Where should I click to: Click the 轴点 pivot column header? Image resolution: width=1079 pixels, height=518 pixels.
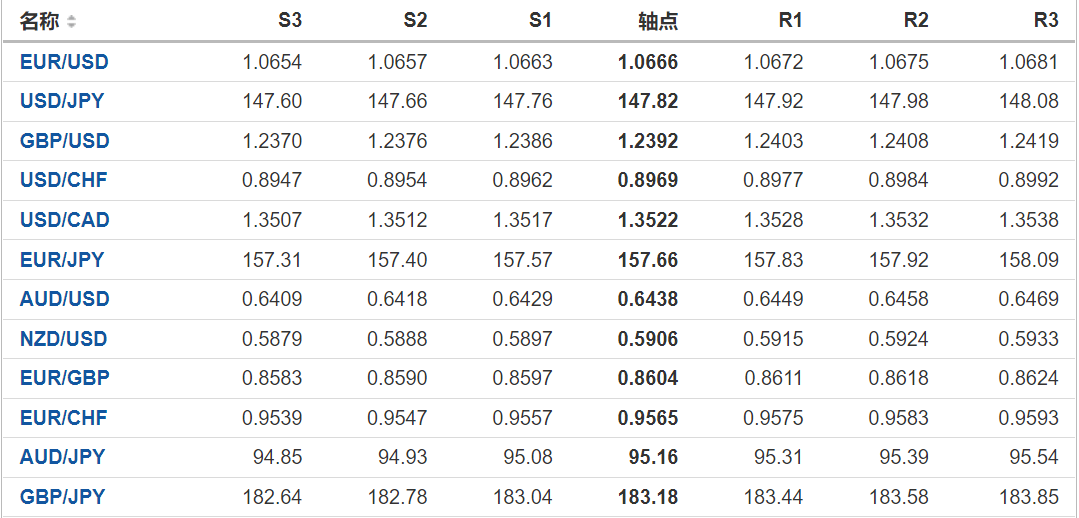658,21
